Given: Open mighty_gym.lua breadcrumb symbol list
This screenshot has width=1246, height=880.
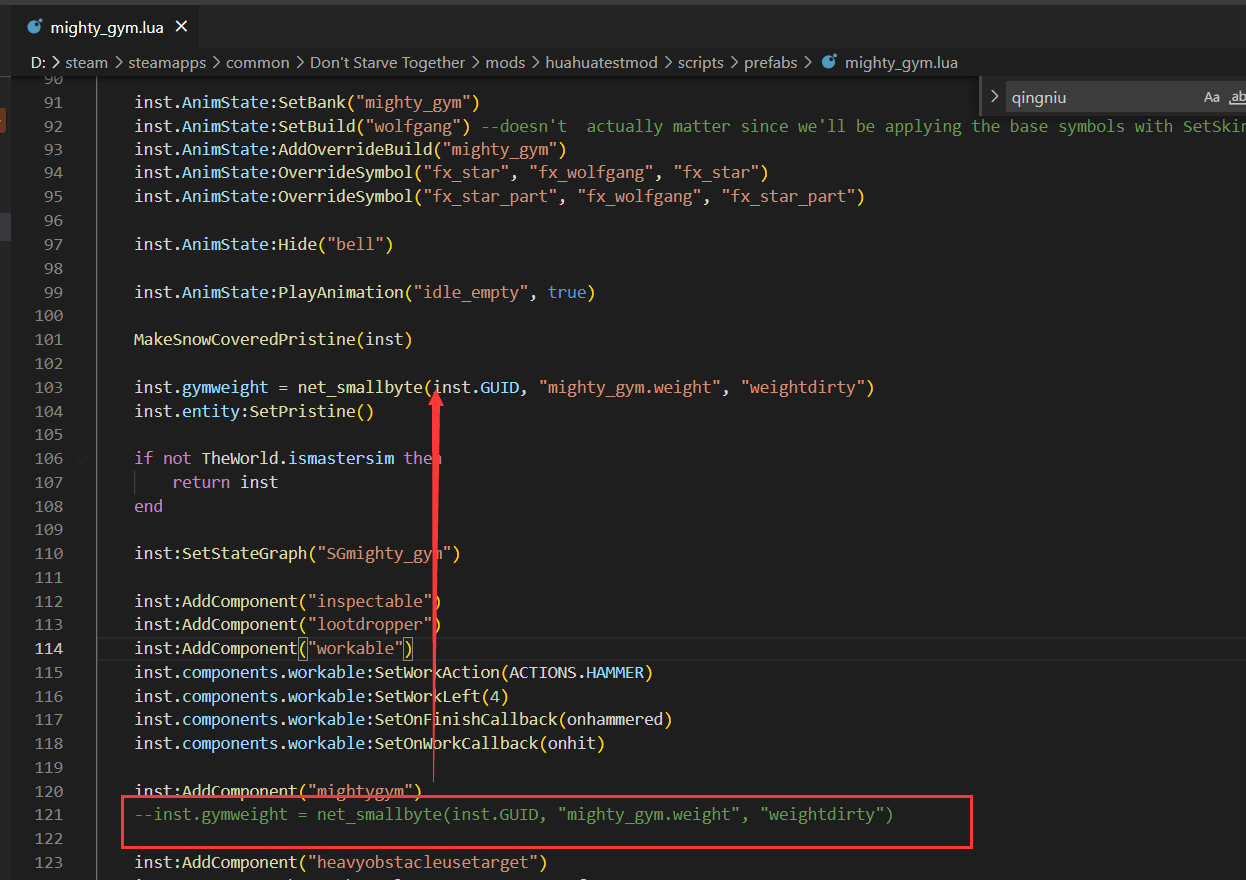Looking at the screenshot, I should (900, 62).
